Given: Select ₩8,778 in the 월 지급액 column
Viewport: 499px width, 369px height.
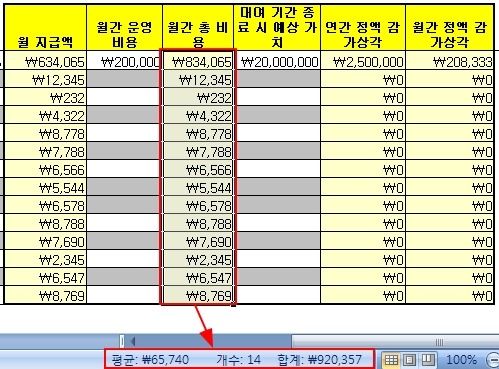Looking at the screenshot, I should [45, 133].
